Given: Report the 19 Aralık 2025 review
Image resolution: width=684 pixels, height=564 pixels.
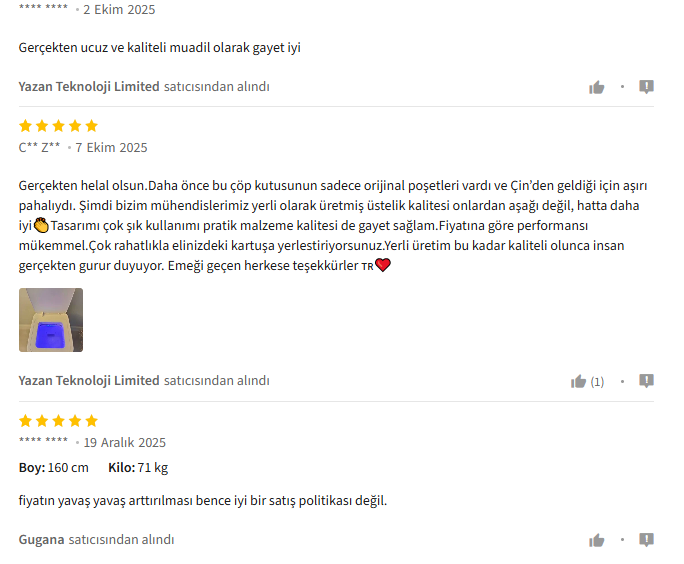Looking at the screenshot, I should coord(646,540).
